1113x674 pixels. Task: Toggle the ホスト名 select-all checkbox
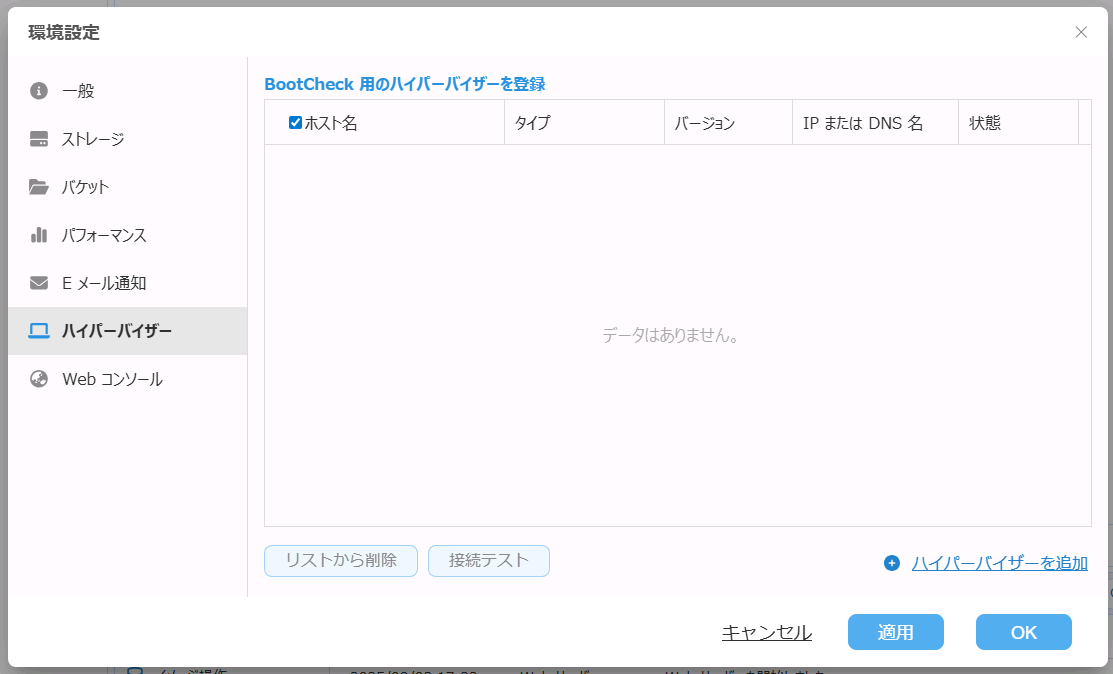(x=295, y=123)
